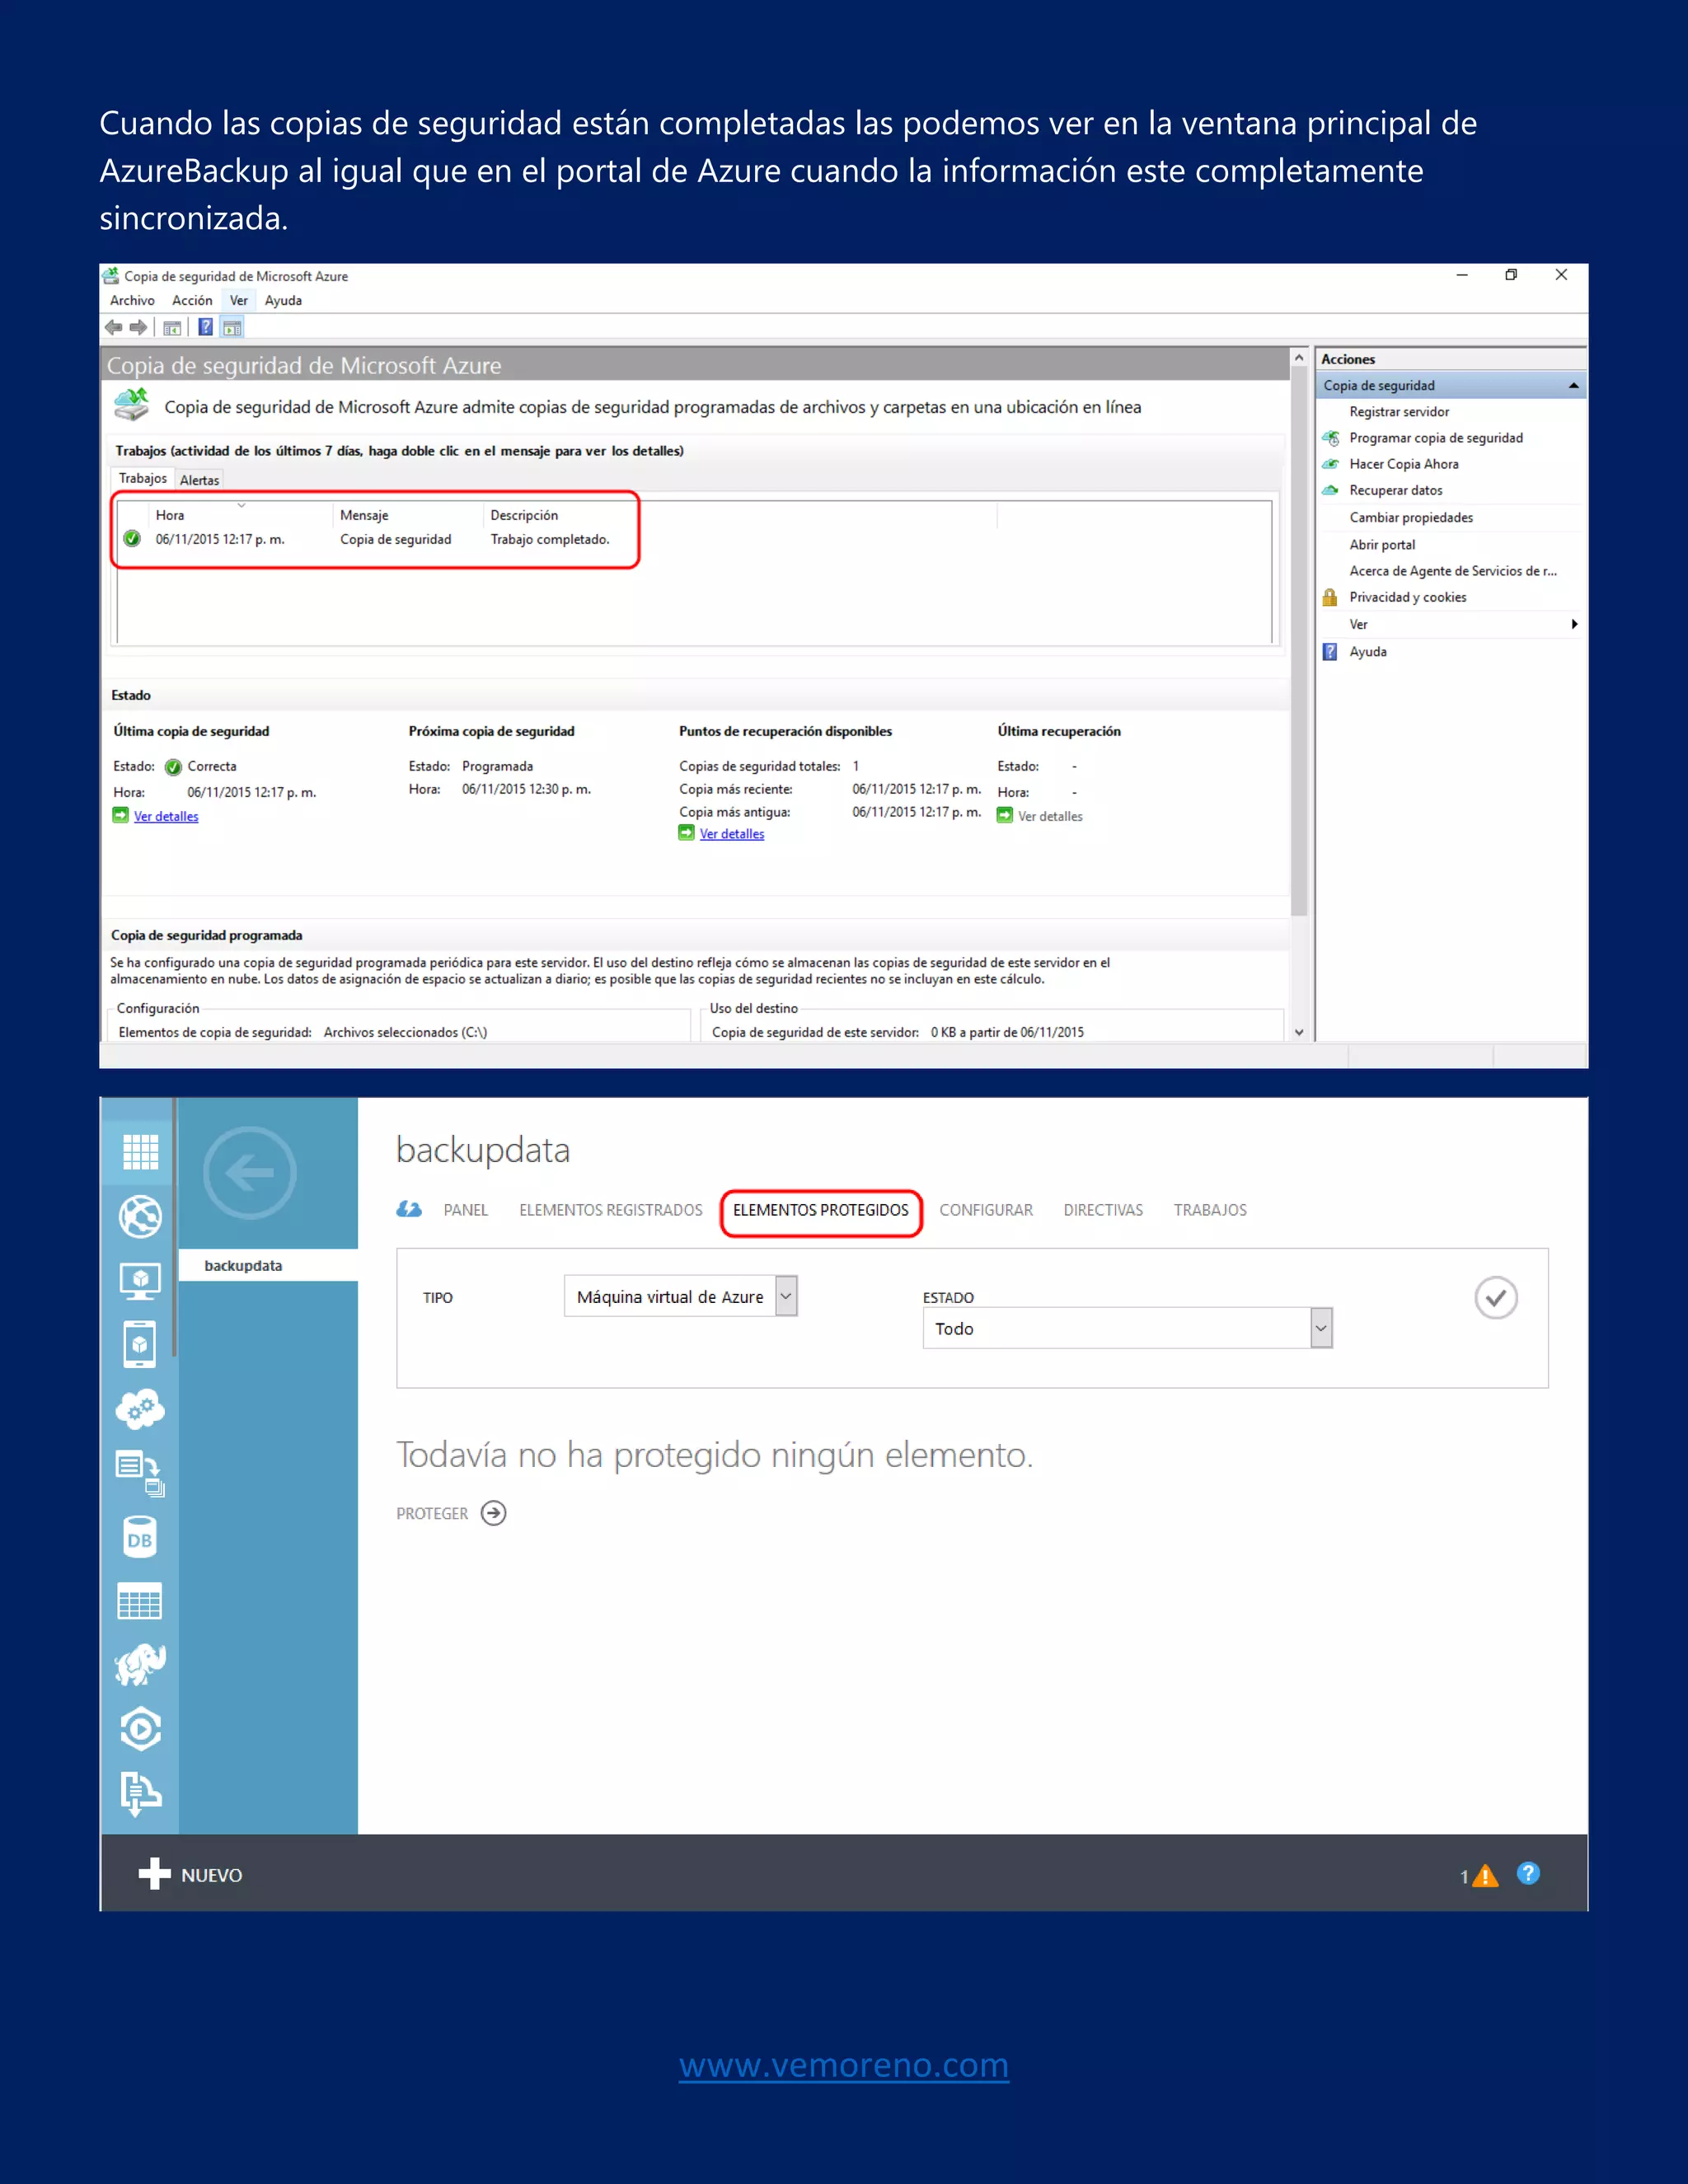Open the Web Apps globe icon in Azure sidebar
1688x2184 pixels.
click(x=140, y=1216)
